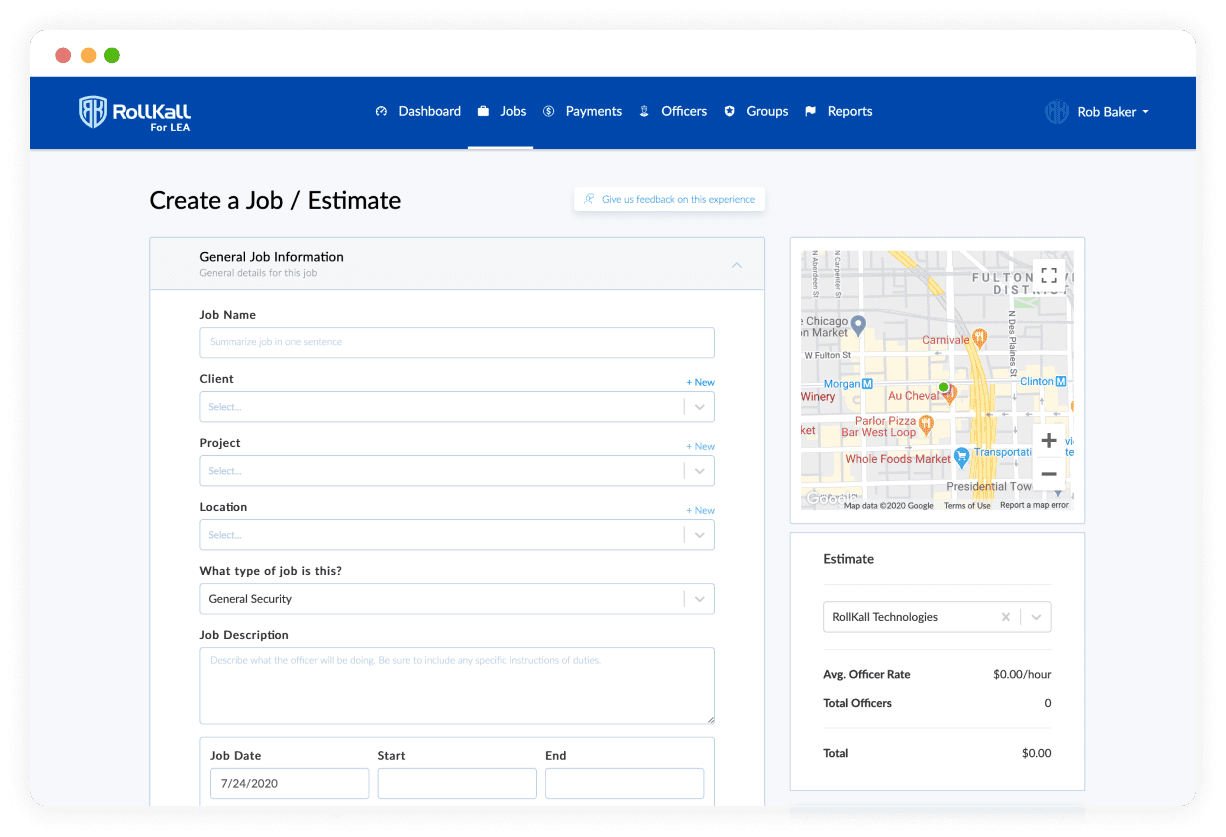Clear the RollKall Technologies selection
This screenshot has height=837, width=1226.
(x=1006, y=617)
